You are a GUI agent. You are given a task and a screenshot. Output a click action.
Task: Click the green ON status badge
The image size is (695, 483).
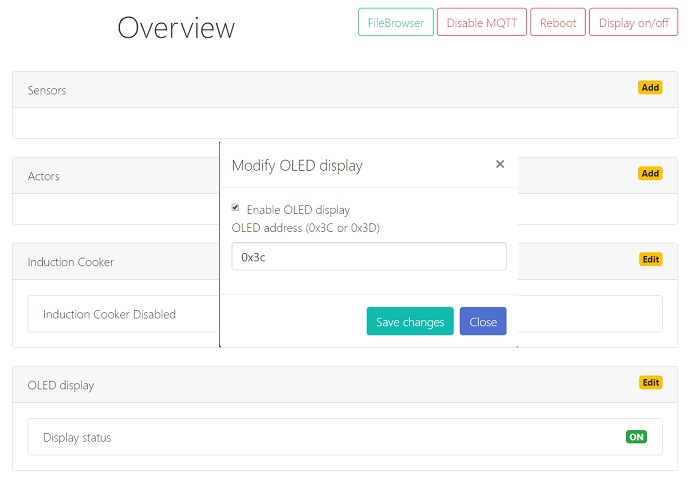[x=636, y=437]
